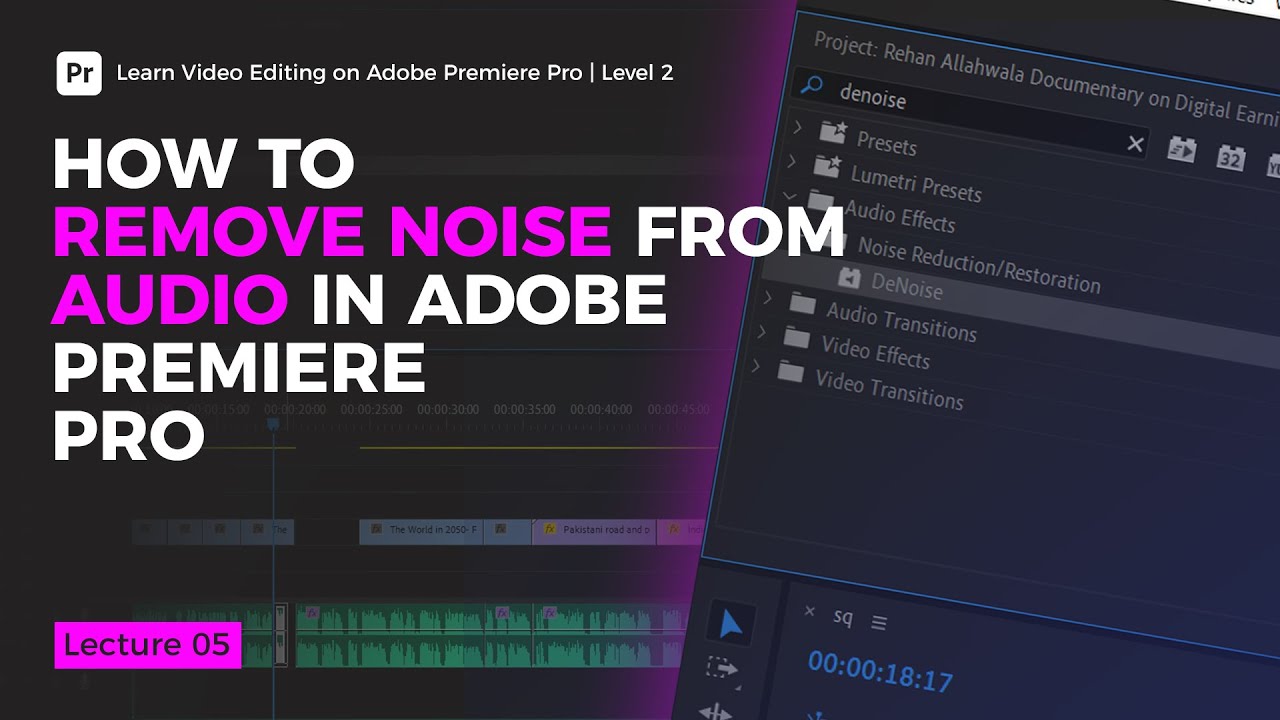Collapse the Audio Effects bin
Screen dimensions: 1280x720
[x=788, y=196]
